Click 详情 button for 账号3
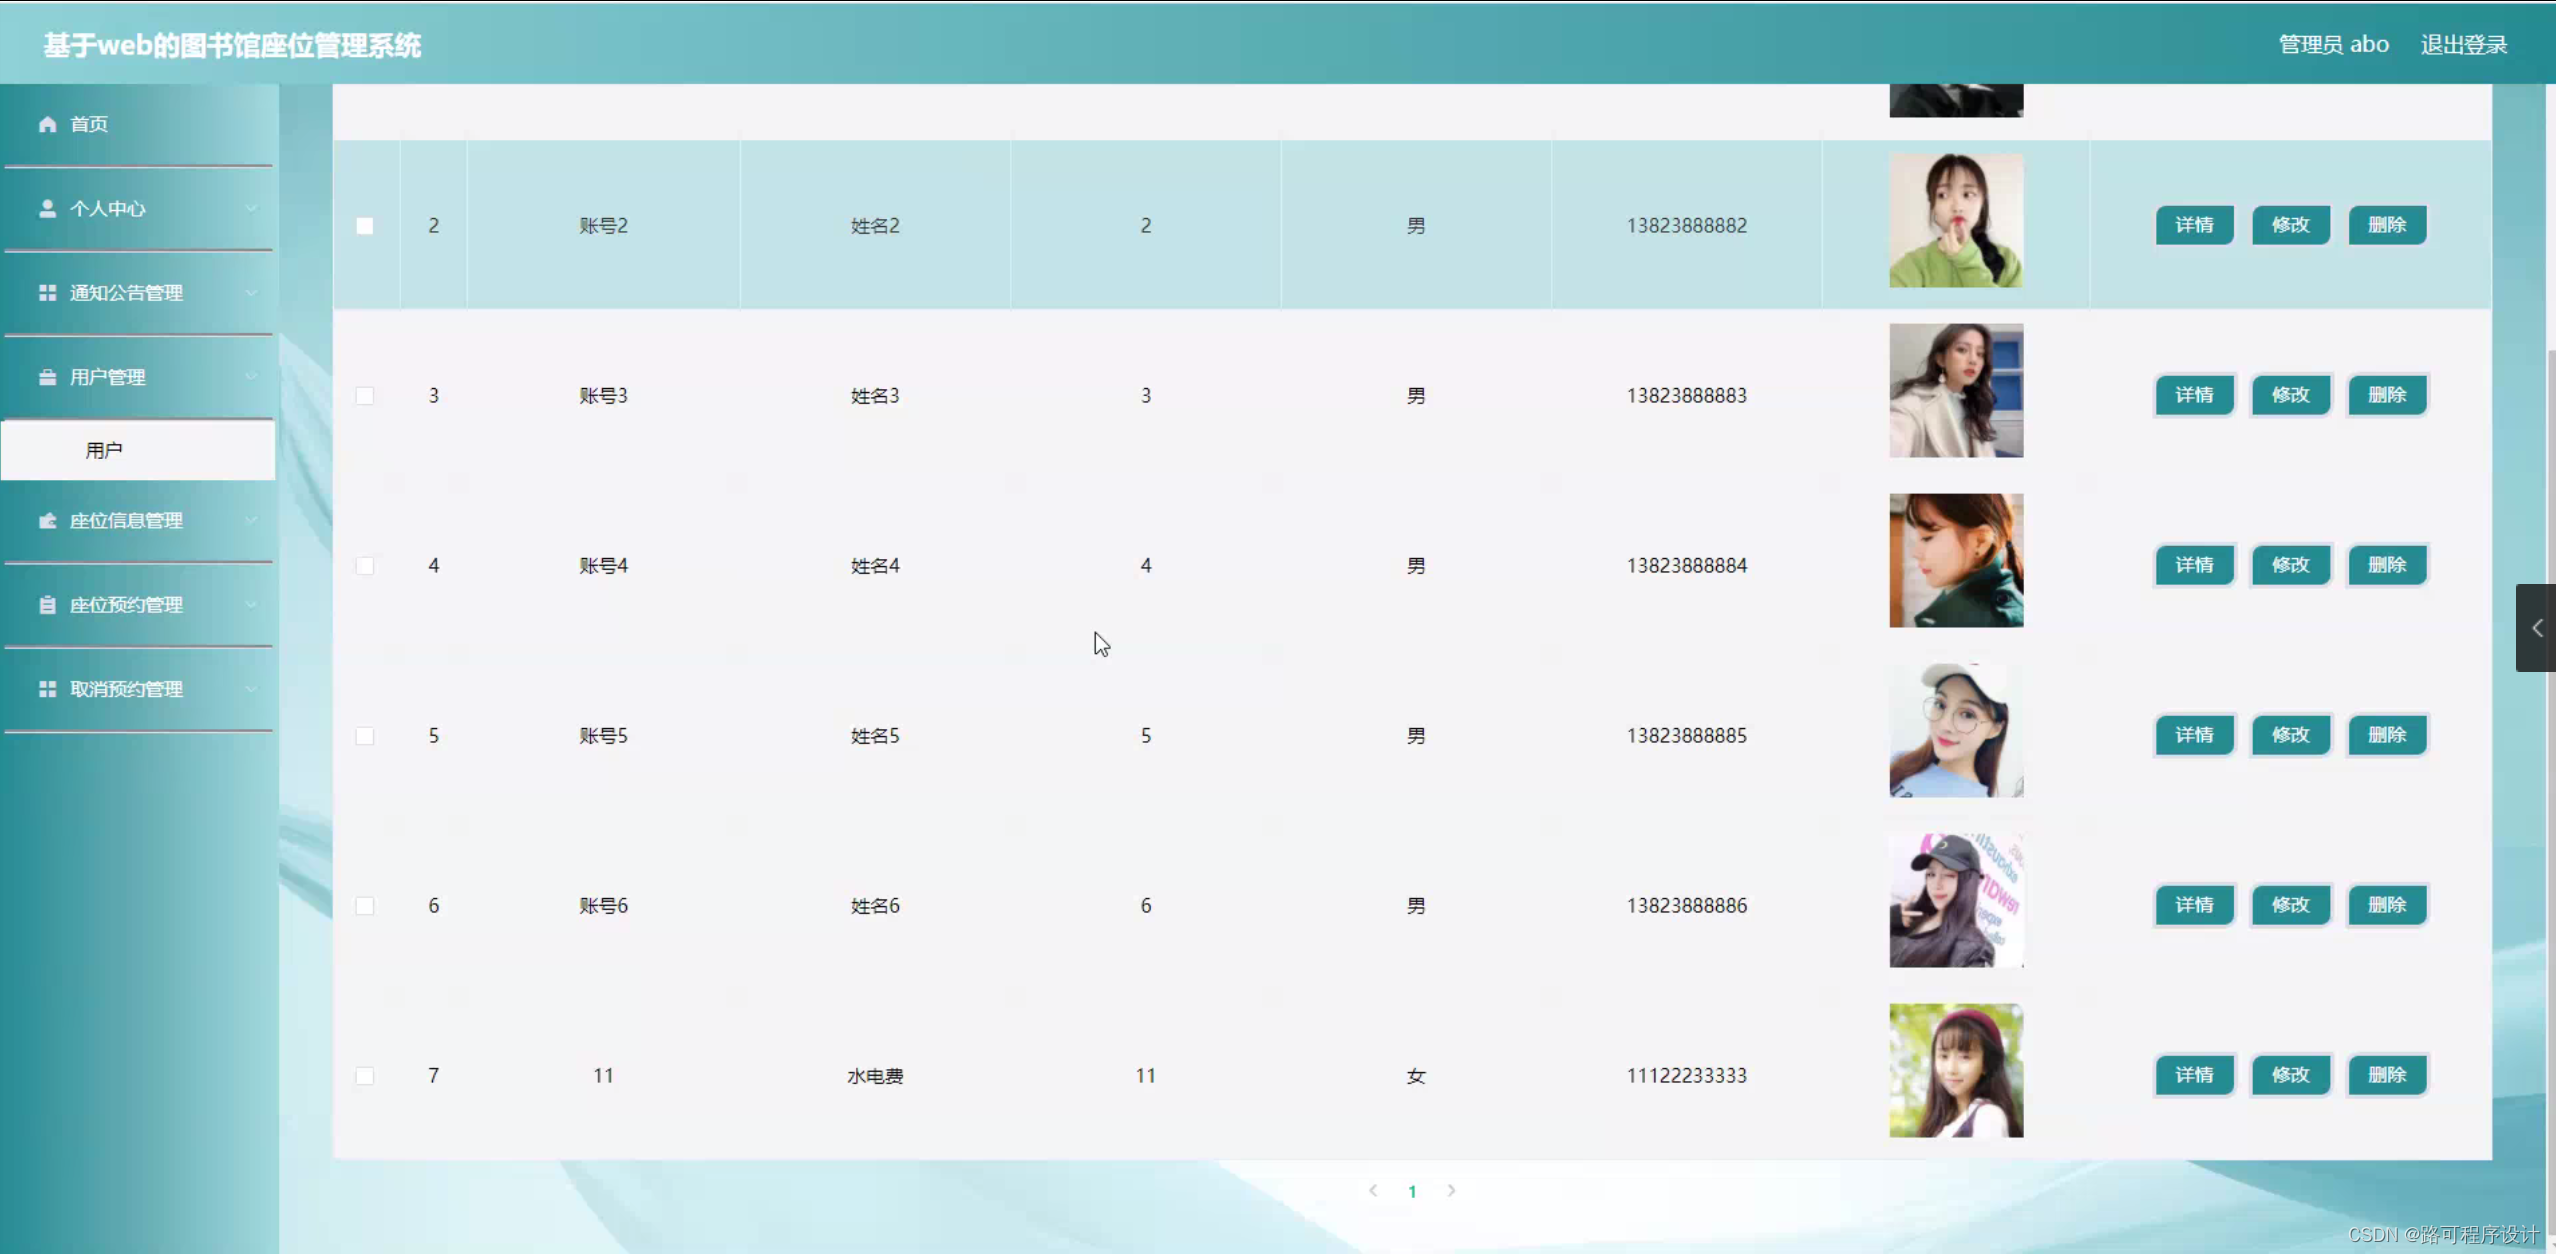Screen dimensions: 2556x1254 (2194, 394)
